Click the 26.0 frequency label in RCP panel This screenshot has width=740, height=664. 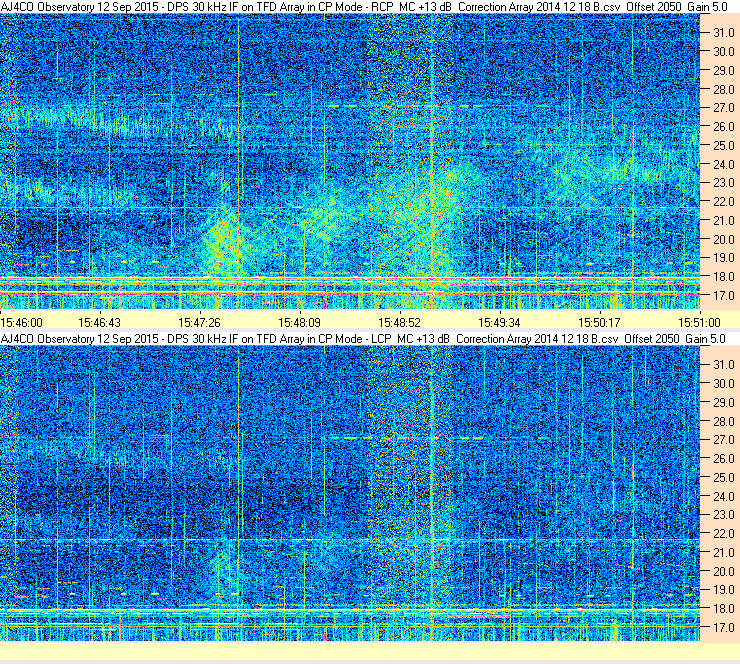tap(724, 127)
